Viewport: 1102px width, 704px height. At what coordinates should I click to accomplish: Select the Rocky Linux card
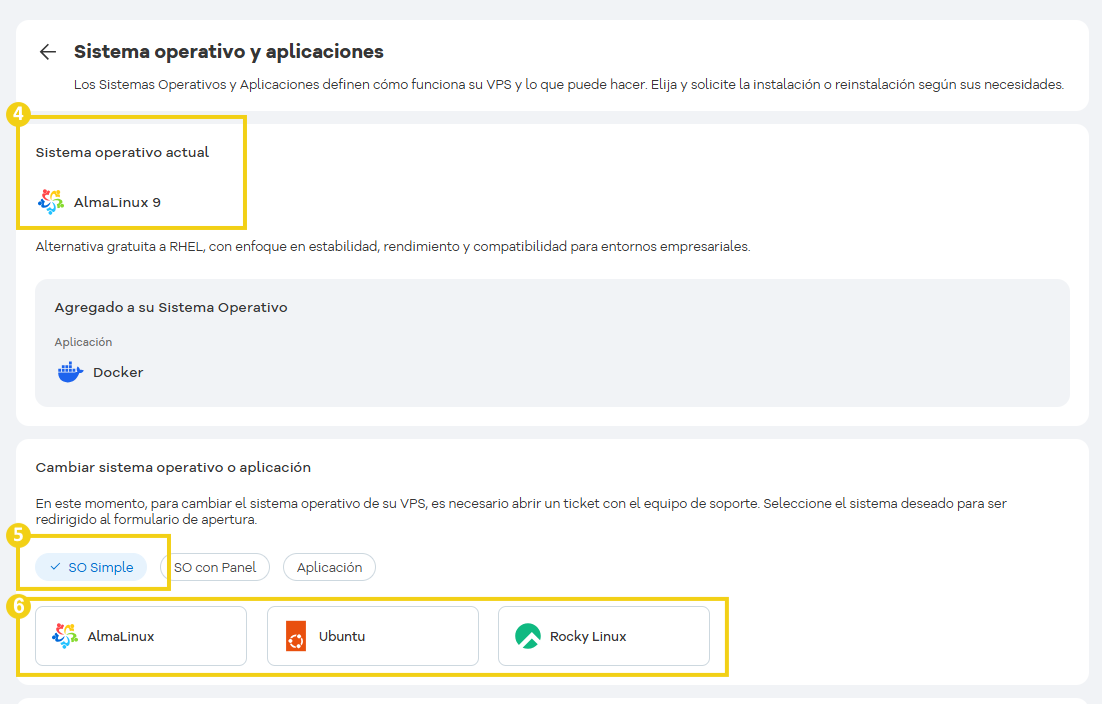(x=603, y=635)
